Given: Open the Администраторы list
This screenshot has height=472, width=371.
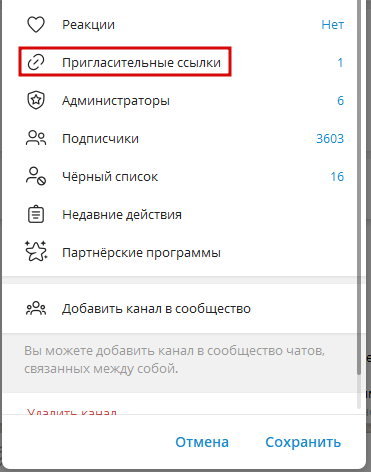Looking at the screenshot, I should (179, 100).
